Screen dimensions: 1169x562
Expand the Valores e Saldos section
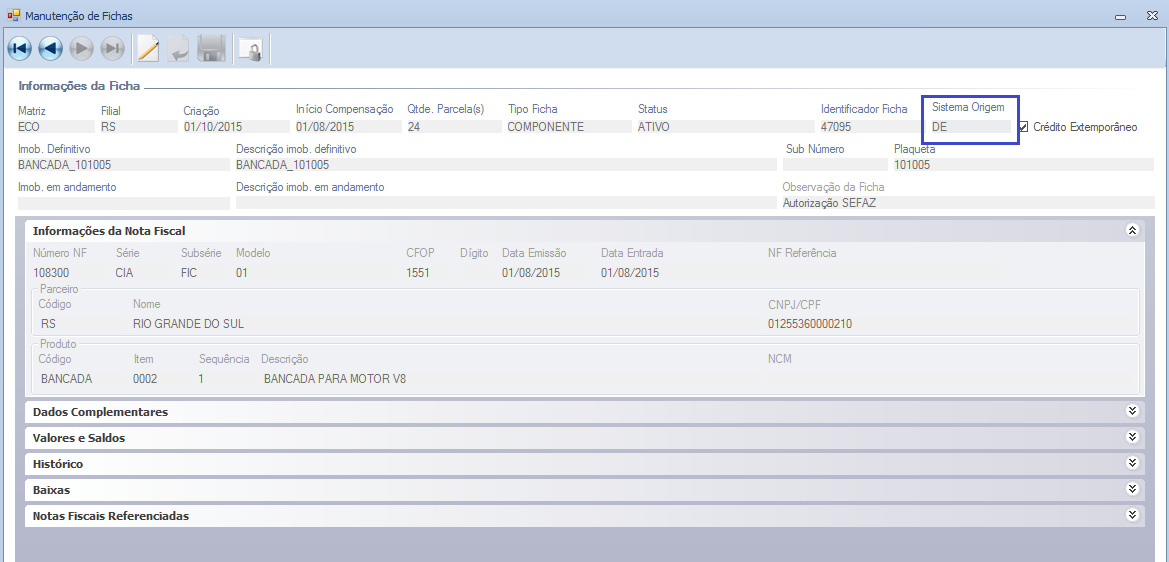click(x=1132, y=437)
